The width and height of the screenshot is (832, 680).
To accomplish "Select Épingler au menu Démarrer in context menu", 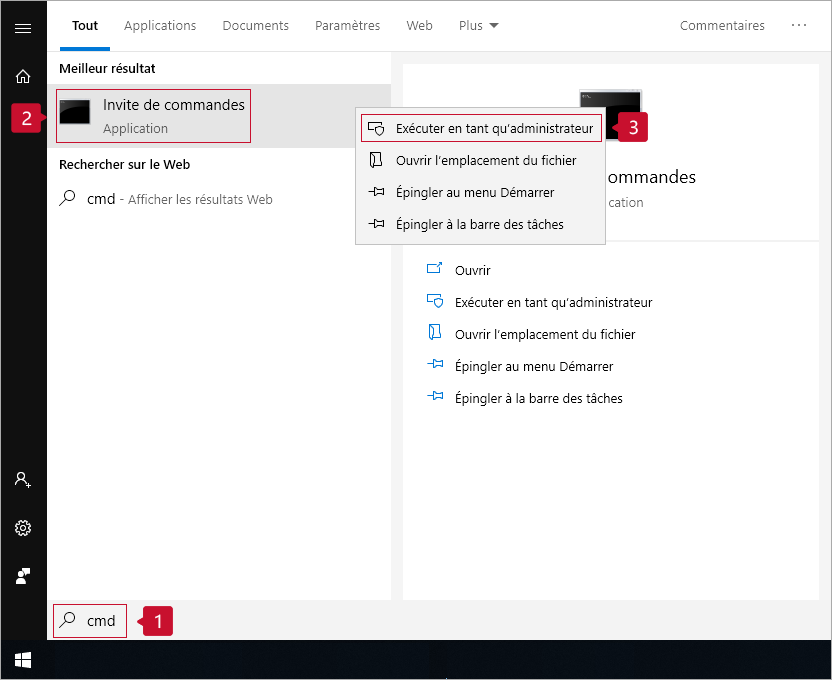I will pyautogui.click(x=474, y=192).
